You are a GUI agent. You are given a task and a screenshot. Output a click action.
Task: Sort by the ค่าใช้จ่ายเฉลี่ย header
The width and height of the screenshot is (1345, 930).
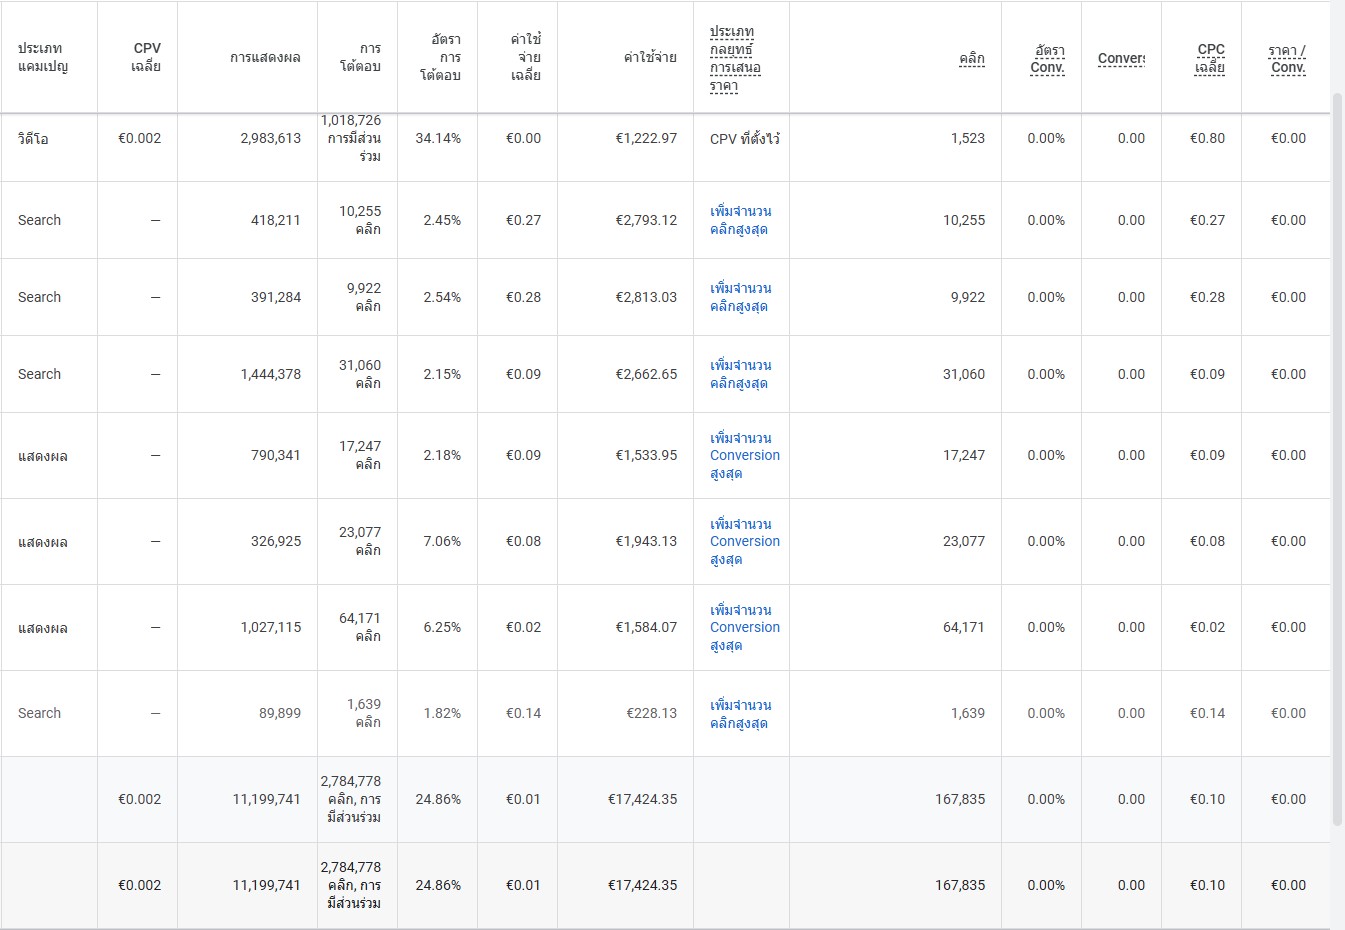click(x=523, y=57)
